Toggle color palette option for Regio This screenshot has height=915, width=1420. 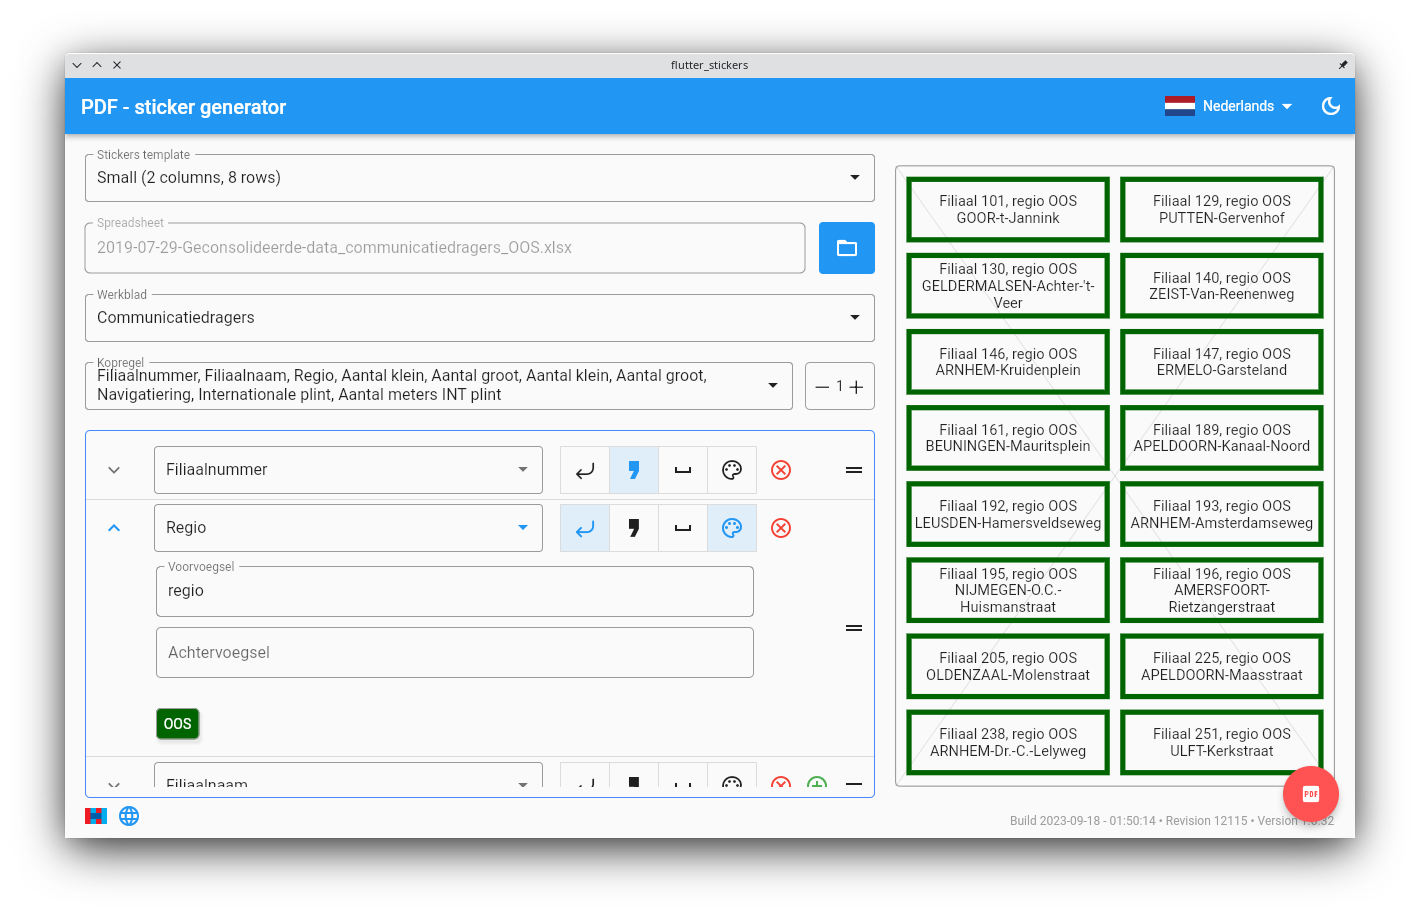click(x=732, y=528)
